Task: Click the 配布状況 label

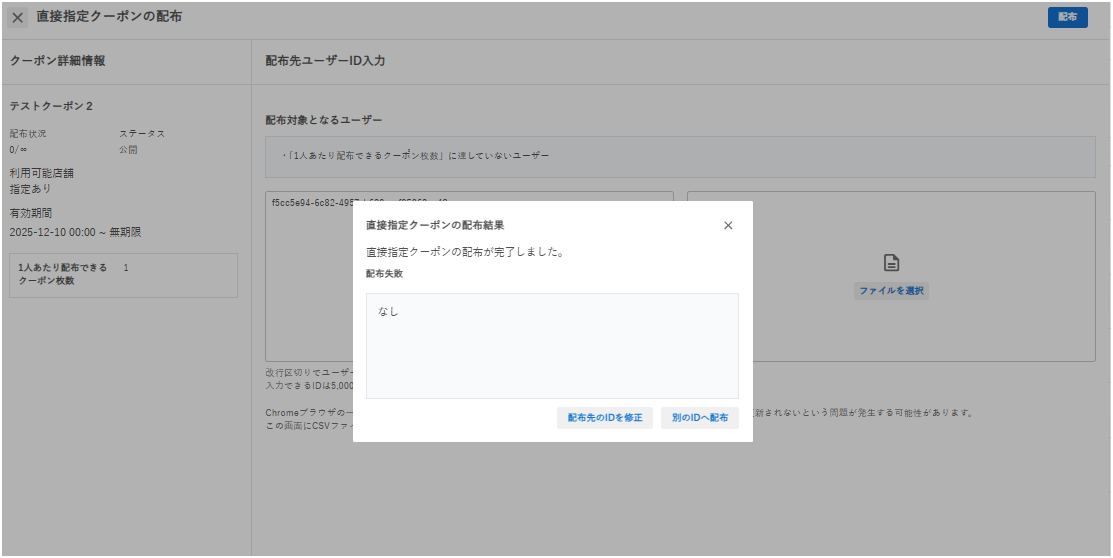Action: (28, 133)
